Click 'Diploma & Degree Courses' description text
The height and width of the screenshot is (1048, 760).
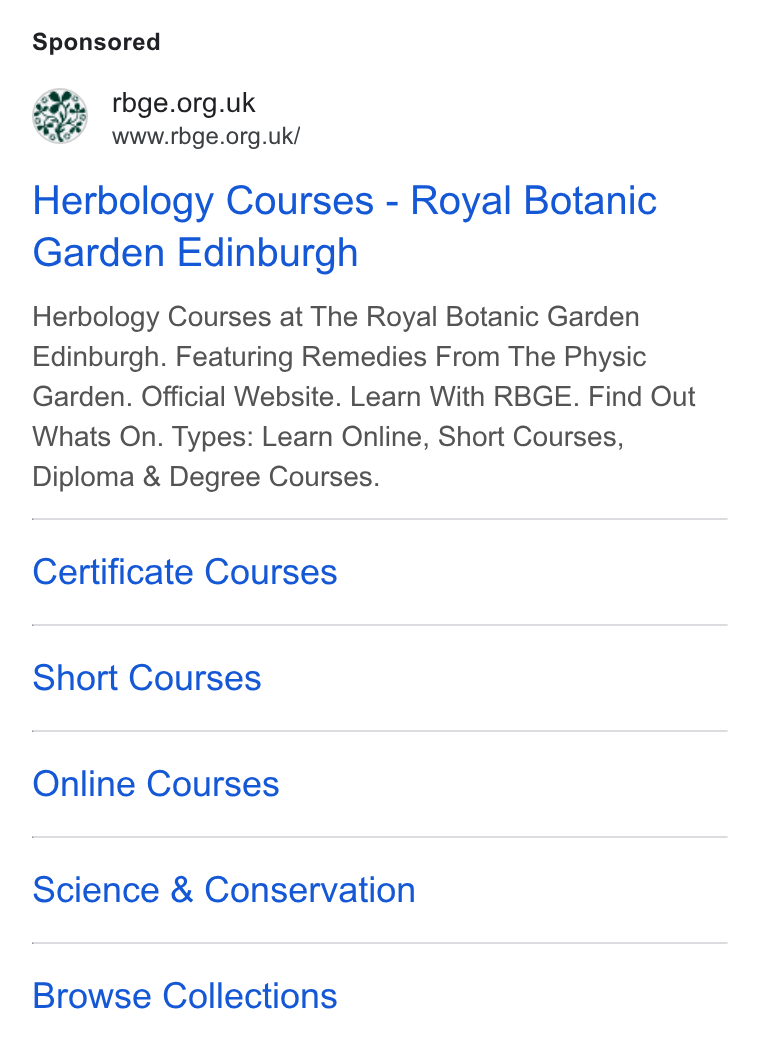point(206,477)
